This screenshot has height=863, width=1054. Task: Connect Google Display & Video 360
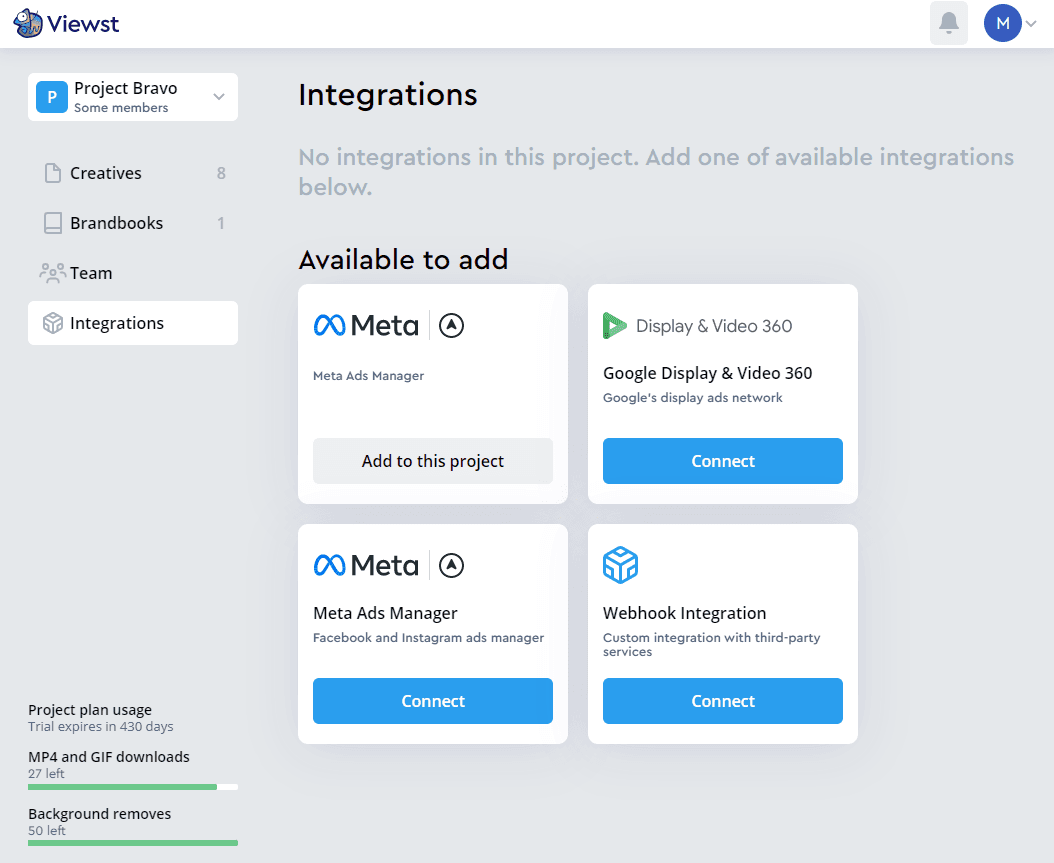(x=722, y=461)
